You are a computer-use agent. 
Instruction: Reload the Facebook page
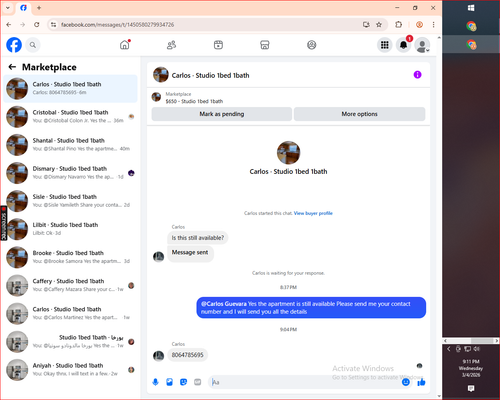[x=37, y=24]
